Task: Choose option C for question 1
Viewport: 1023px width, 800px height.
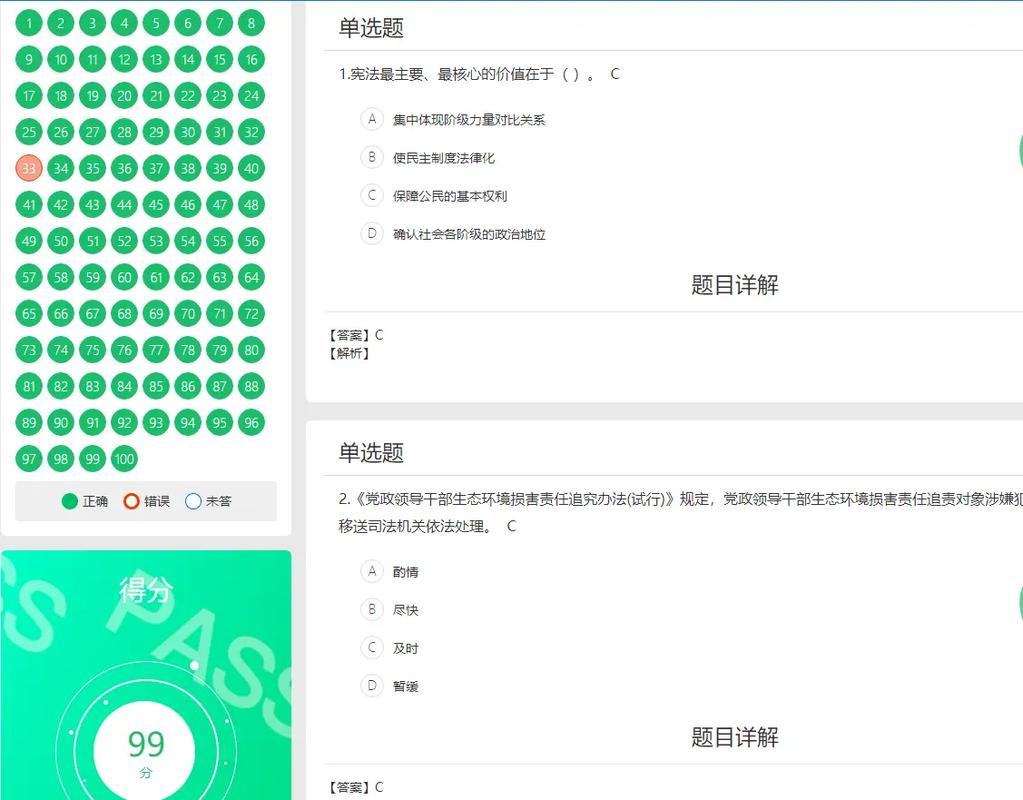Action: pos(372,195)
